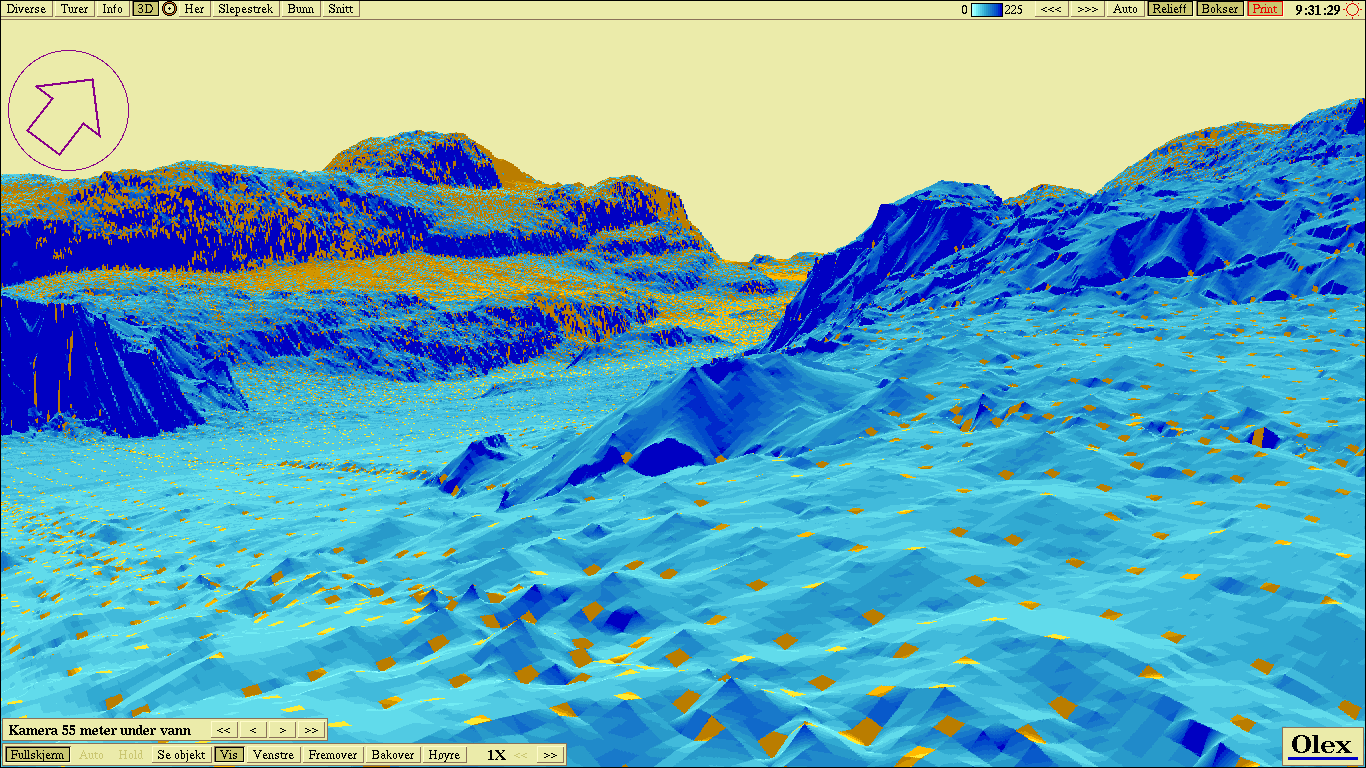Open the Turer menu
This screenshot has width=1366, height=768.
pyautogui.click(x=74, y=9)
